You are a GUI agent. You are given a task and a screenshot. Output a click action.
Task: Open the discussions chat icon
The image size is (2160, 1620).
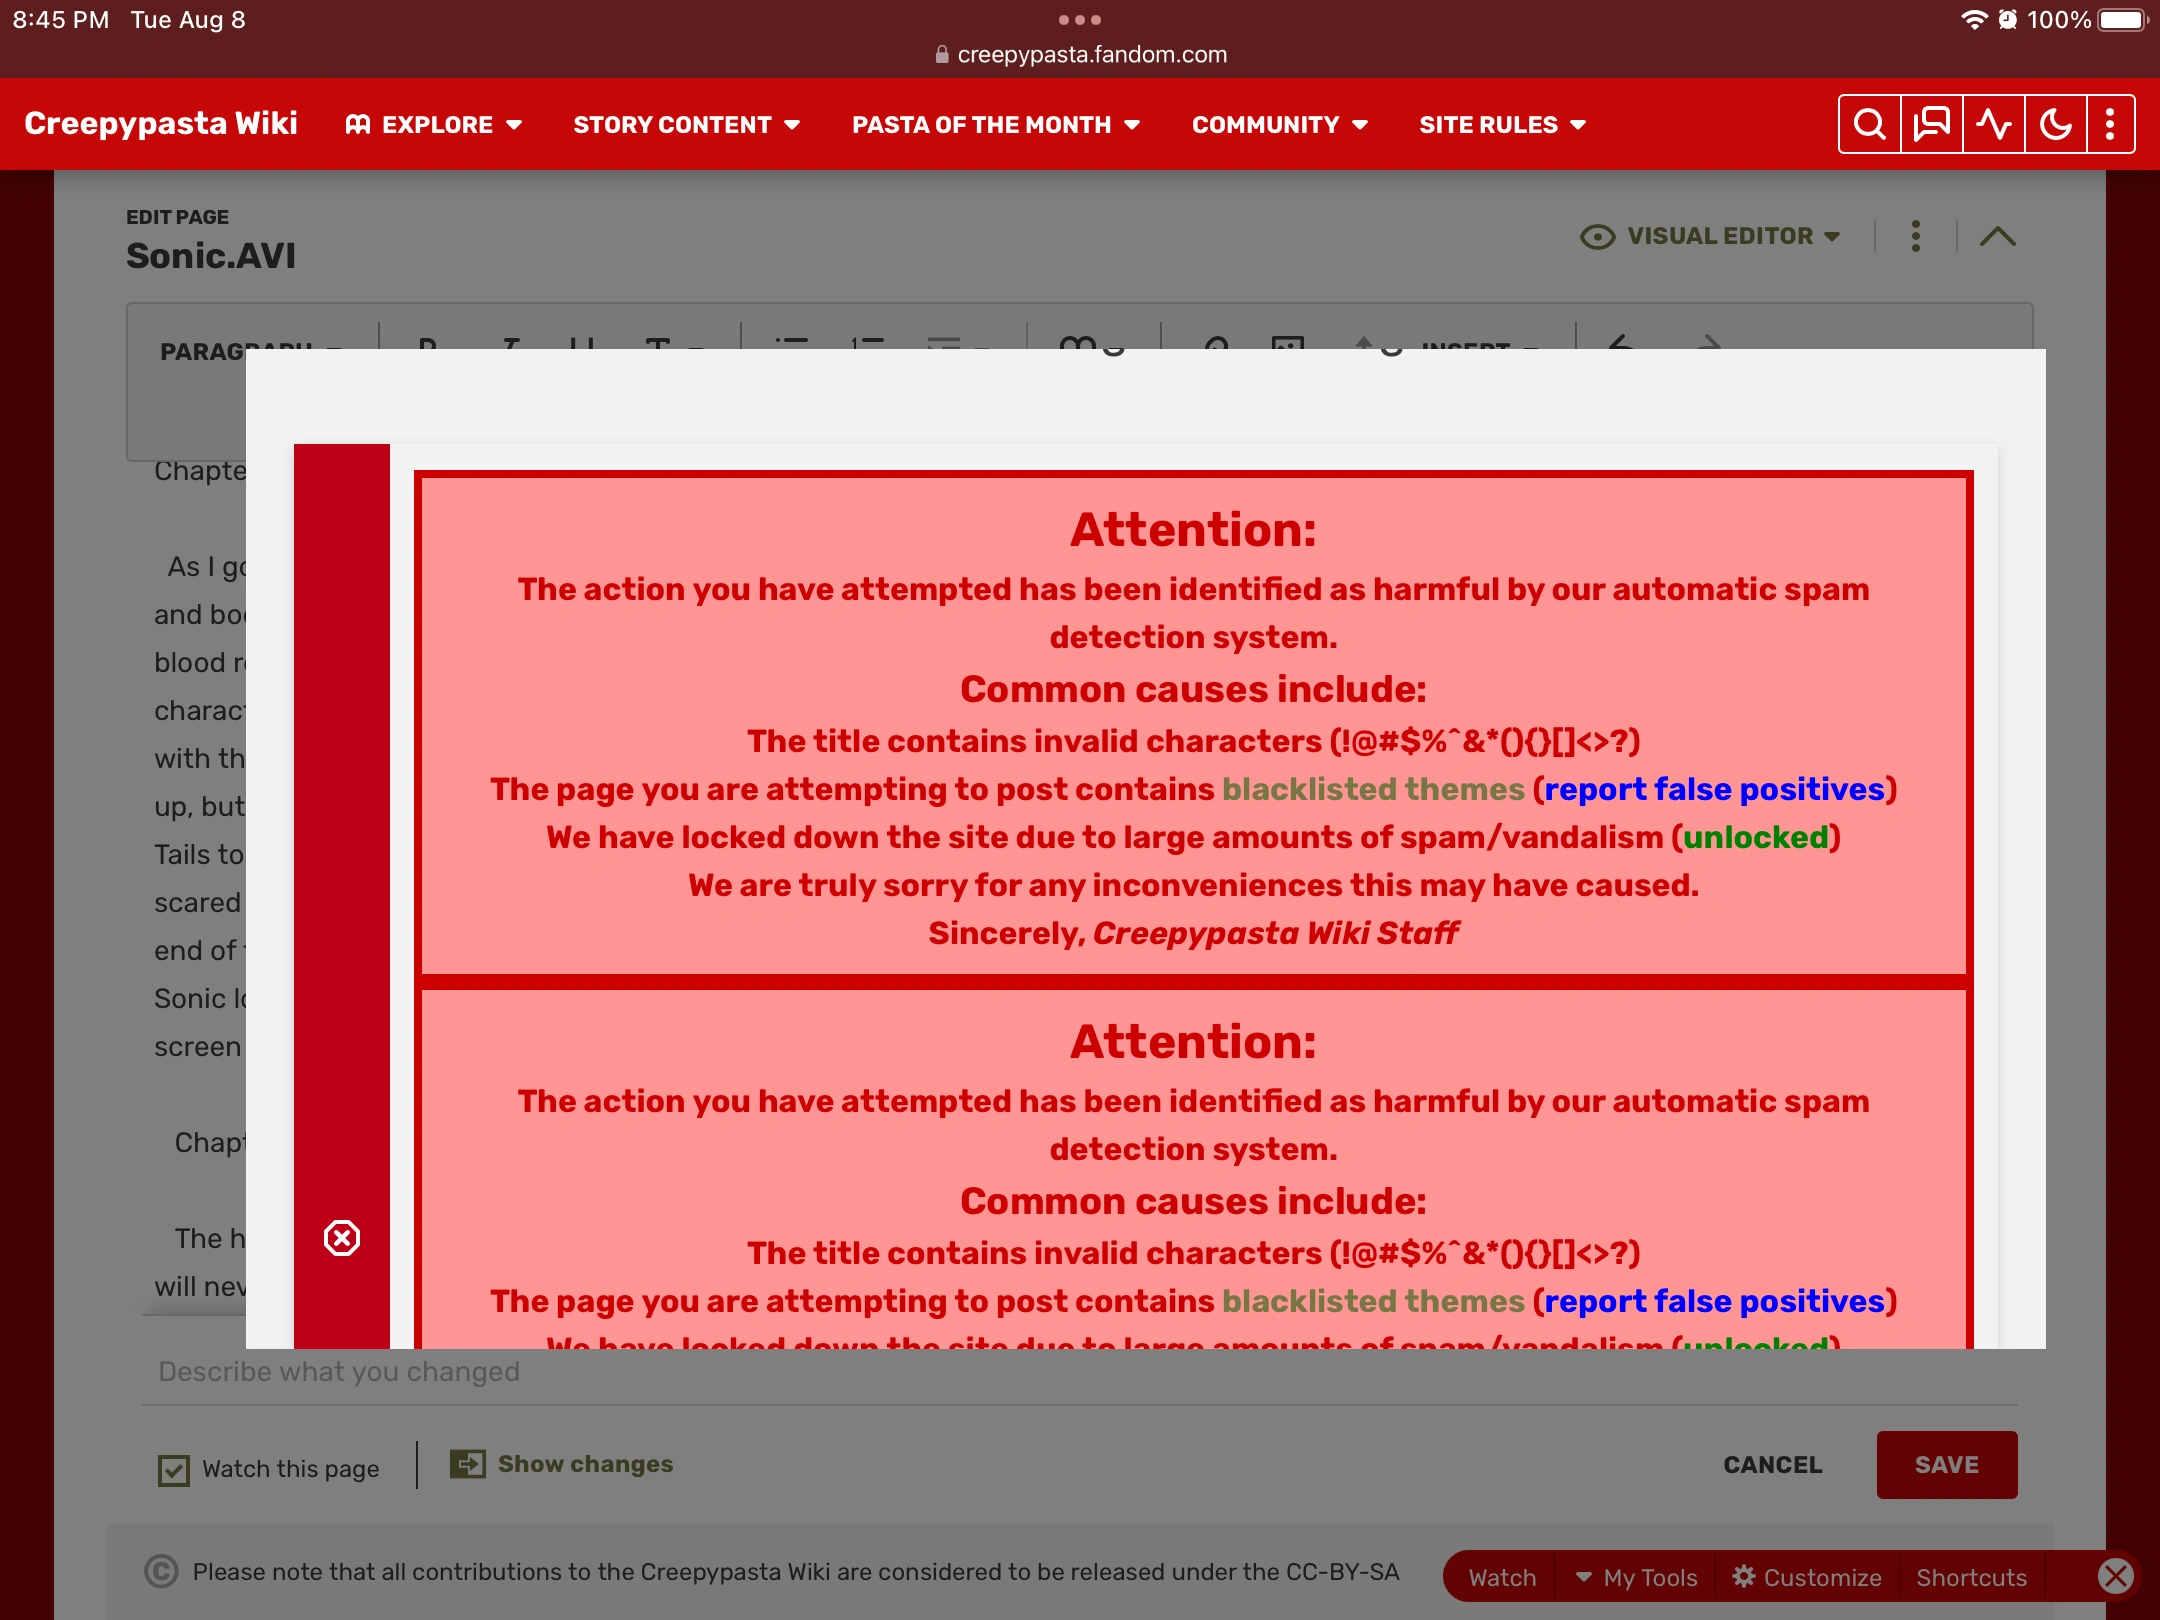pyautogui.click(x=1931, y=125)
